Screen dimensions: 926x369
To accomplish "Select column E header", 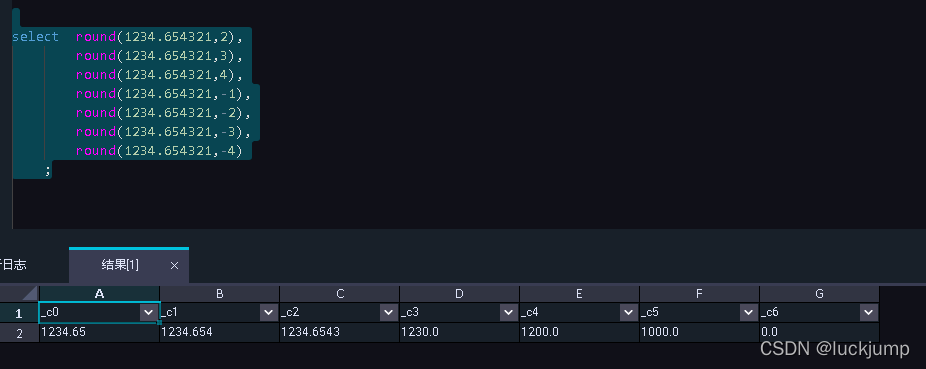I will point(579,294).
